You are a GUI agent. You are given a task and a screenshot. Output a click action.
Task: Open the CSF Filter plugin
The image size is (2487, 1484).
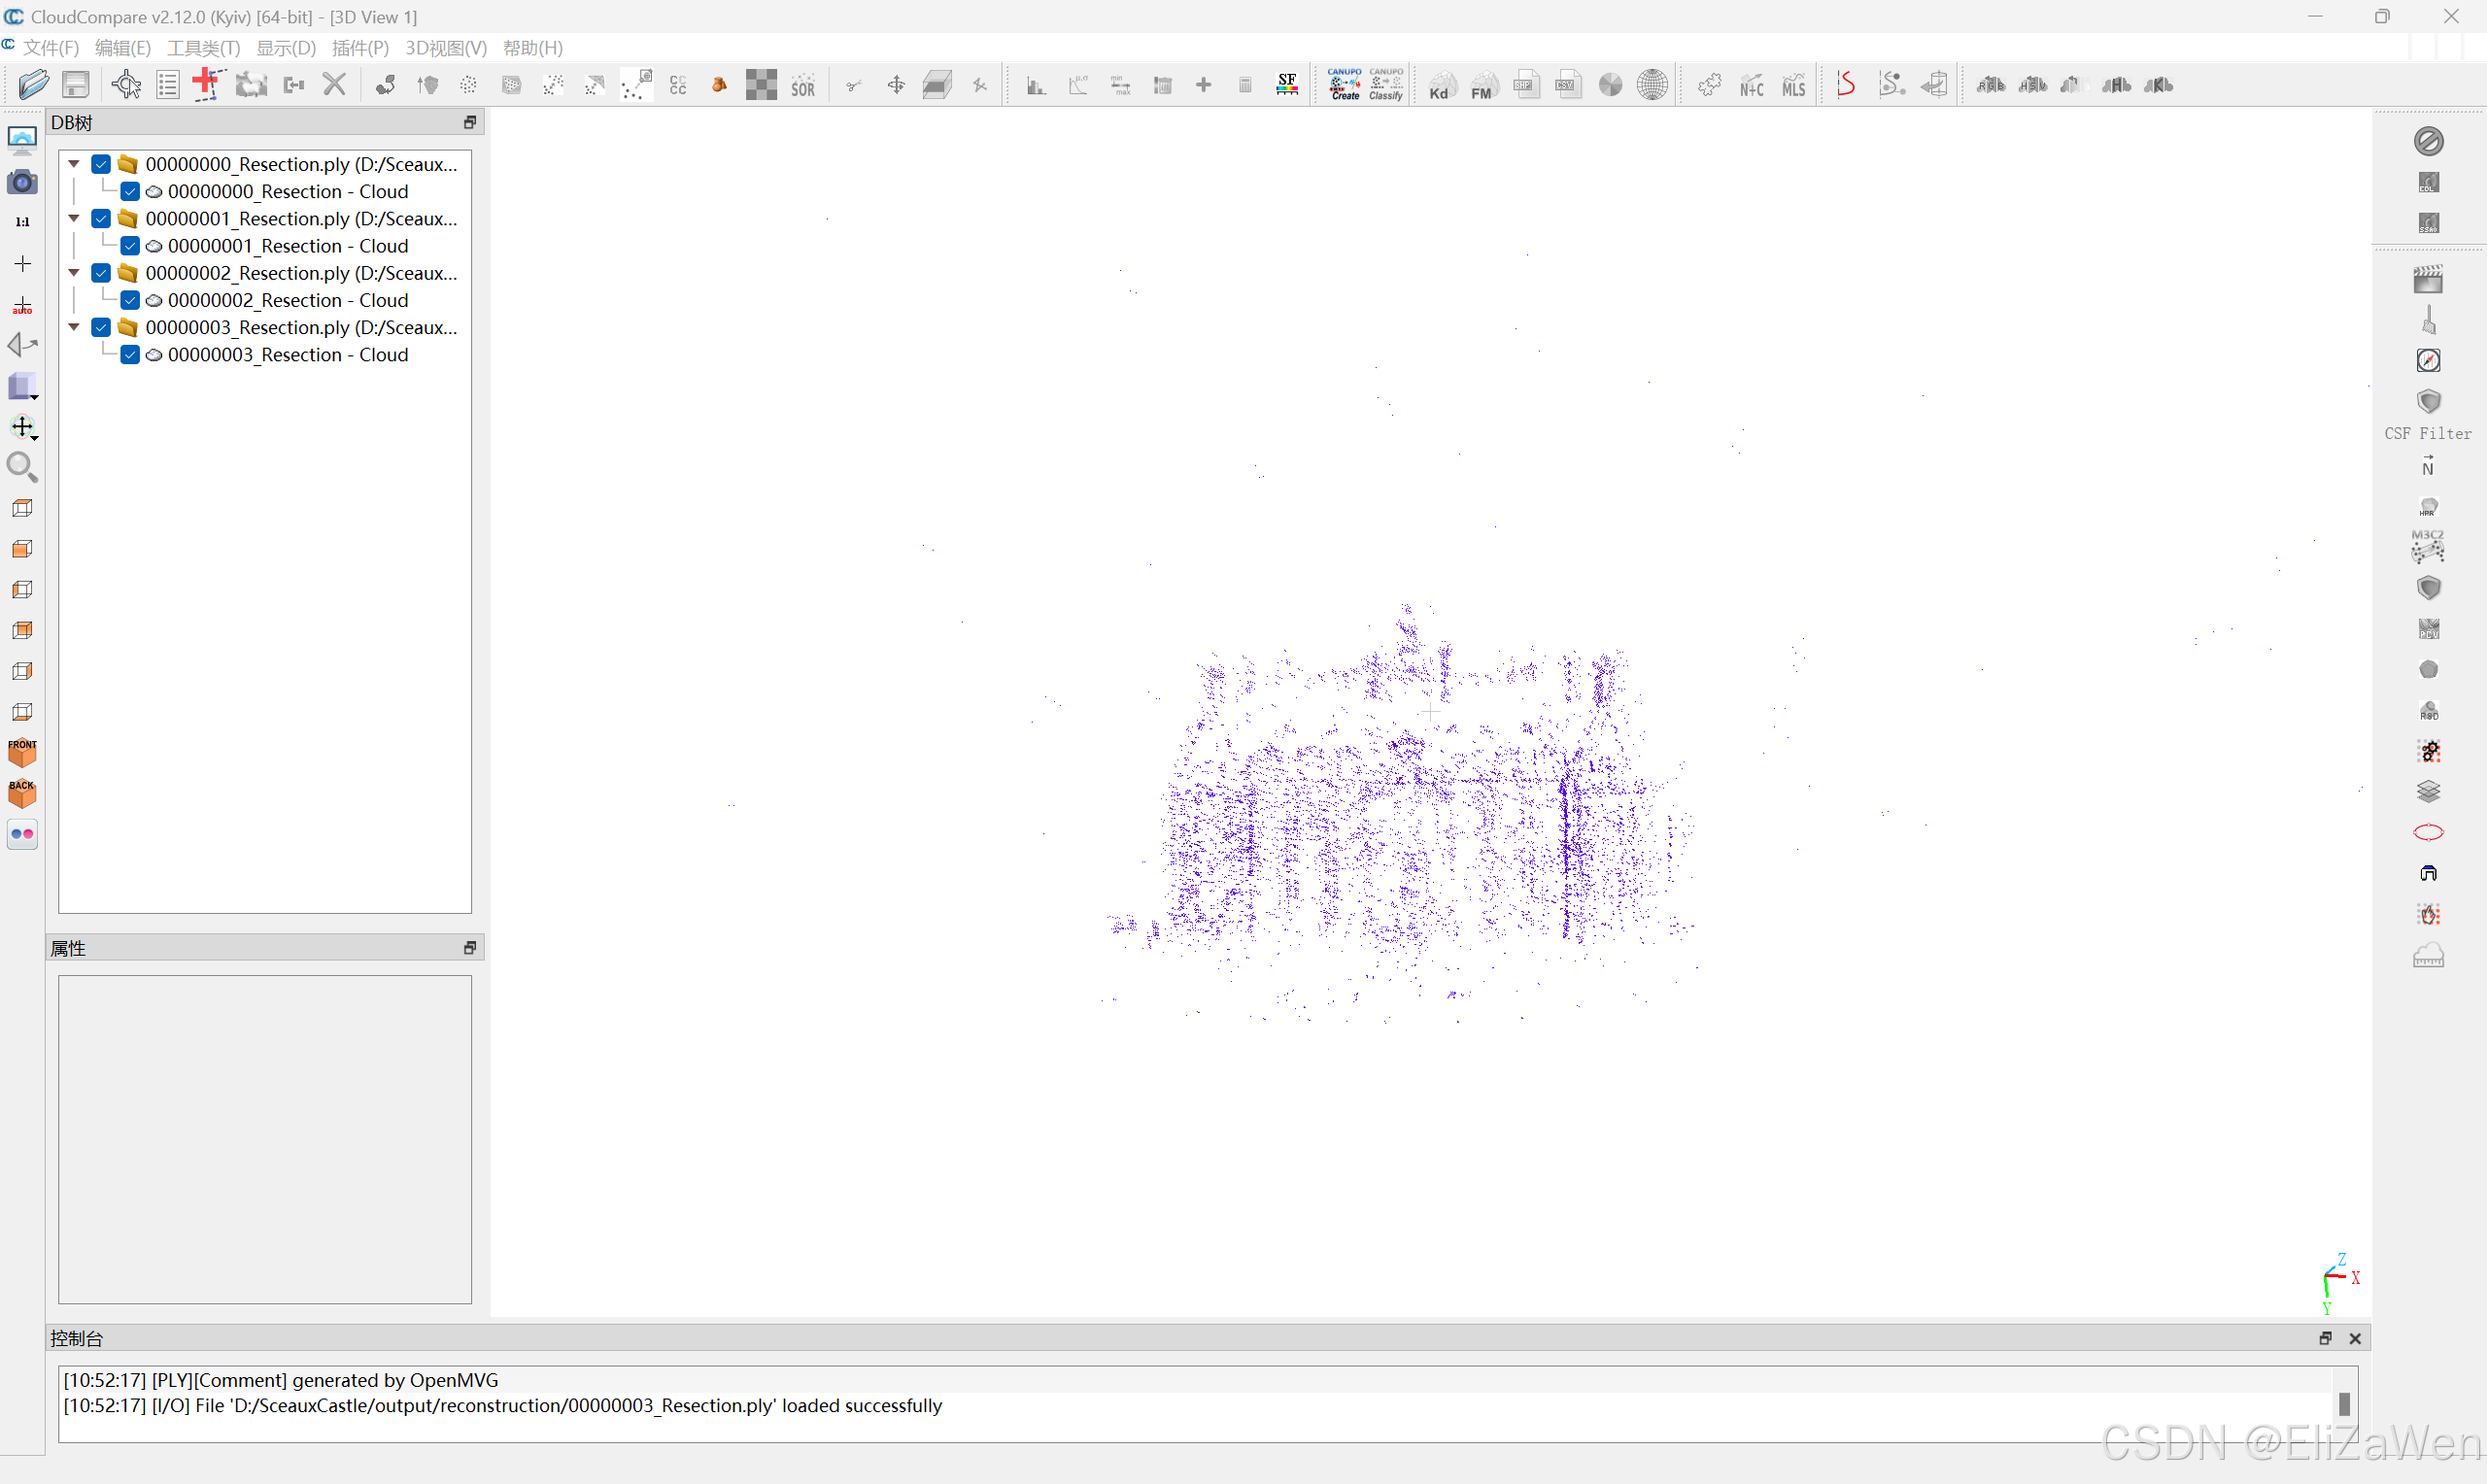pyautogui.click(x=2428, y=402)
